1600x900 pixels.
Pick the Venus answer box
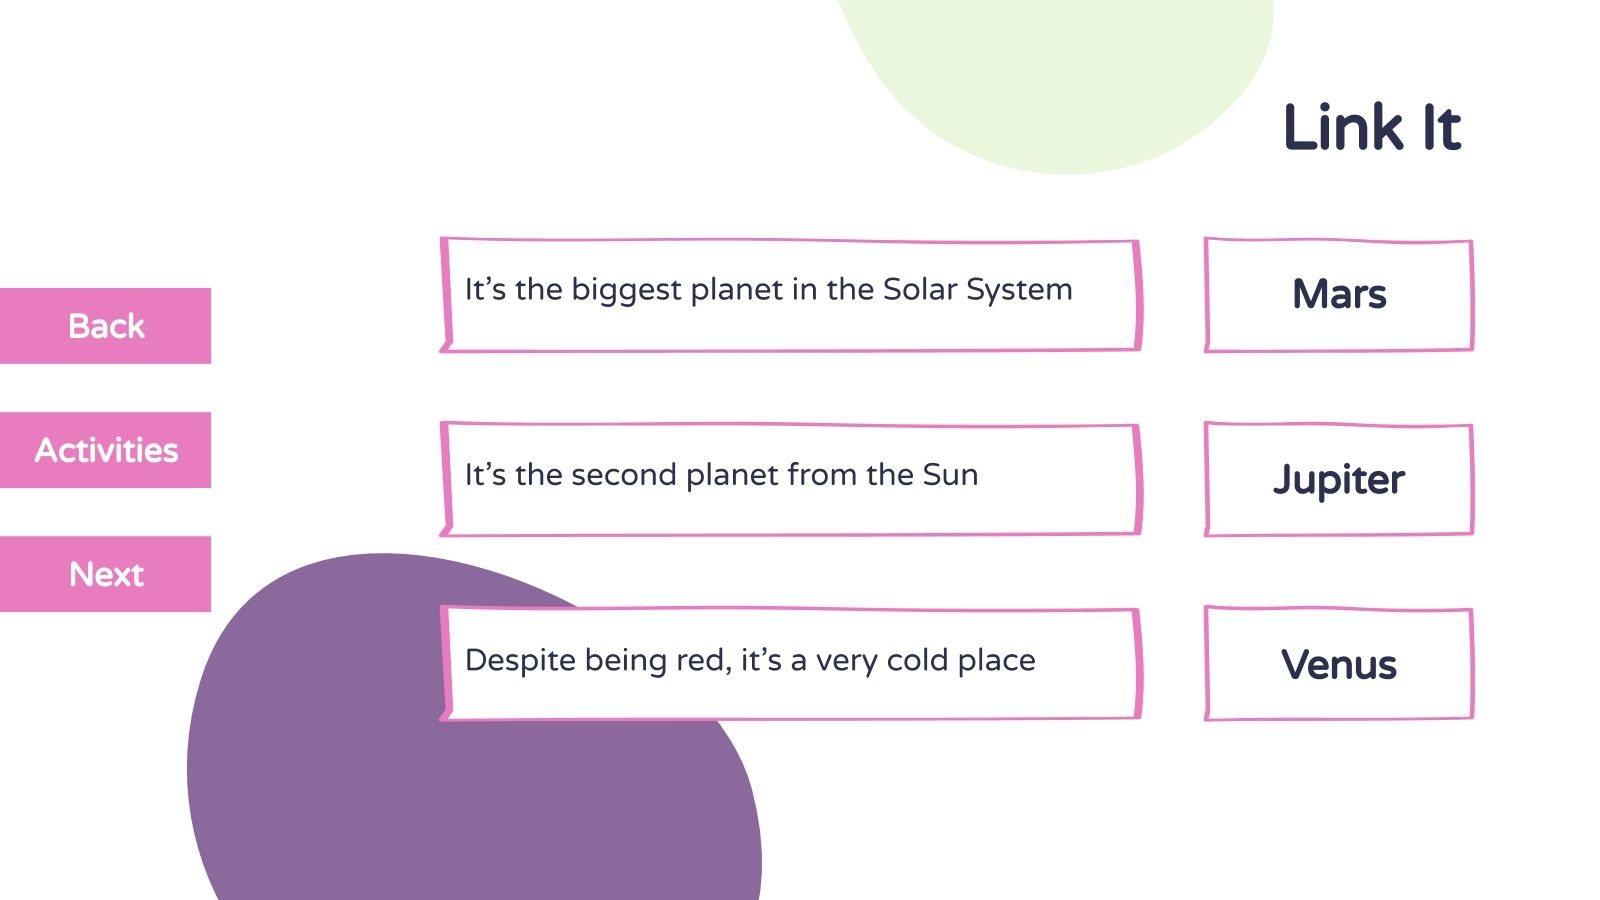point(1338,663)
